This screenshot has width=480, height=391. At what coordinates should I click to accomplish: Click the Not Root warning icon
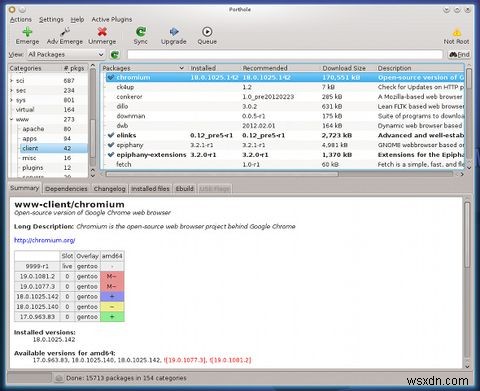point(456,32)
